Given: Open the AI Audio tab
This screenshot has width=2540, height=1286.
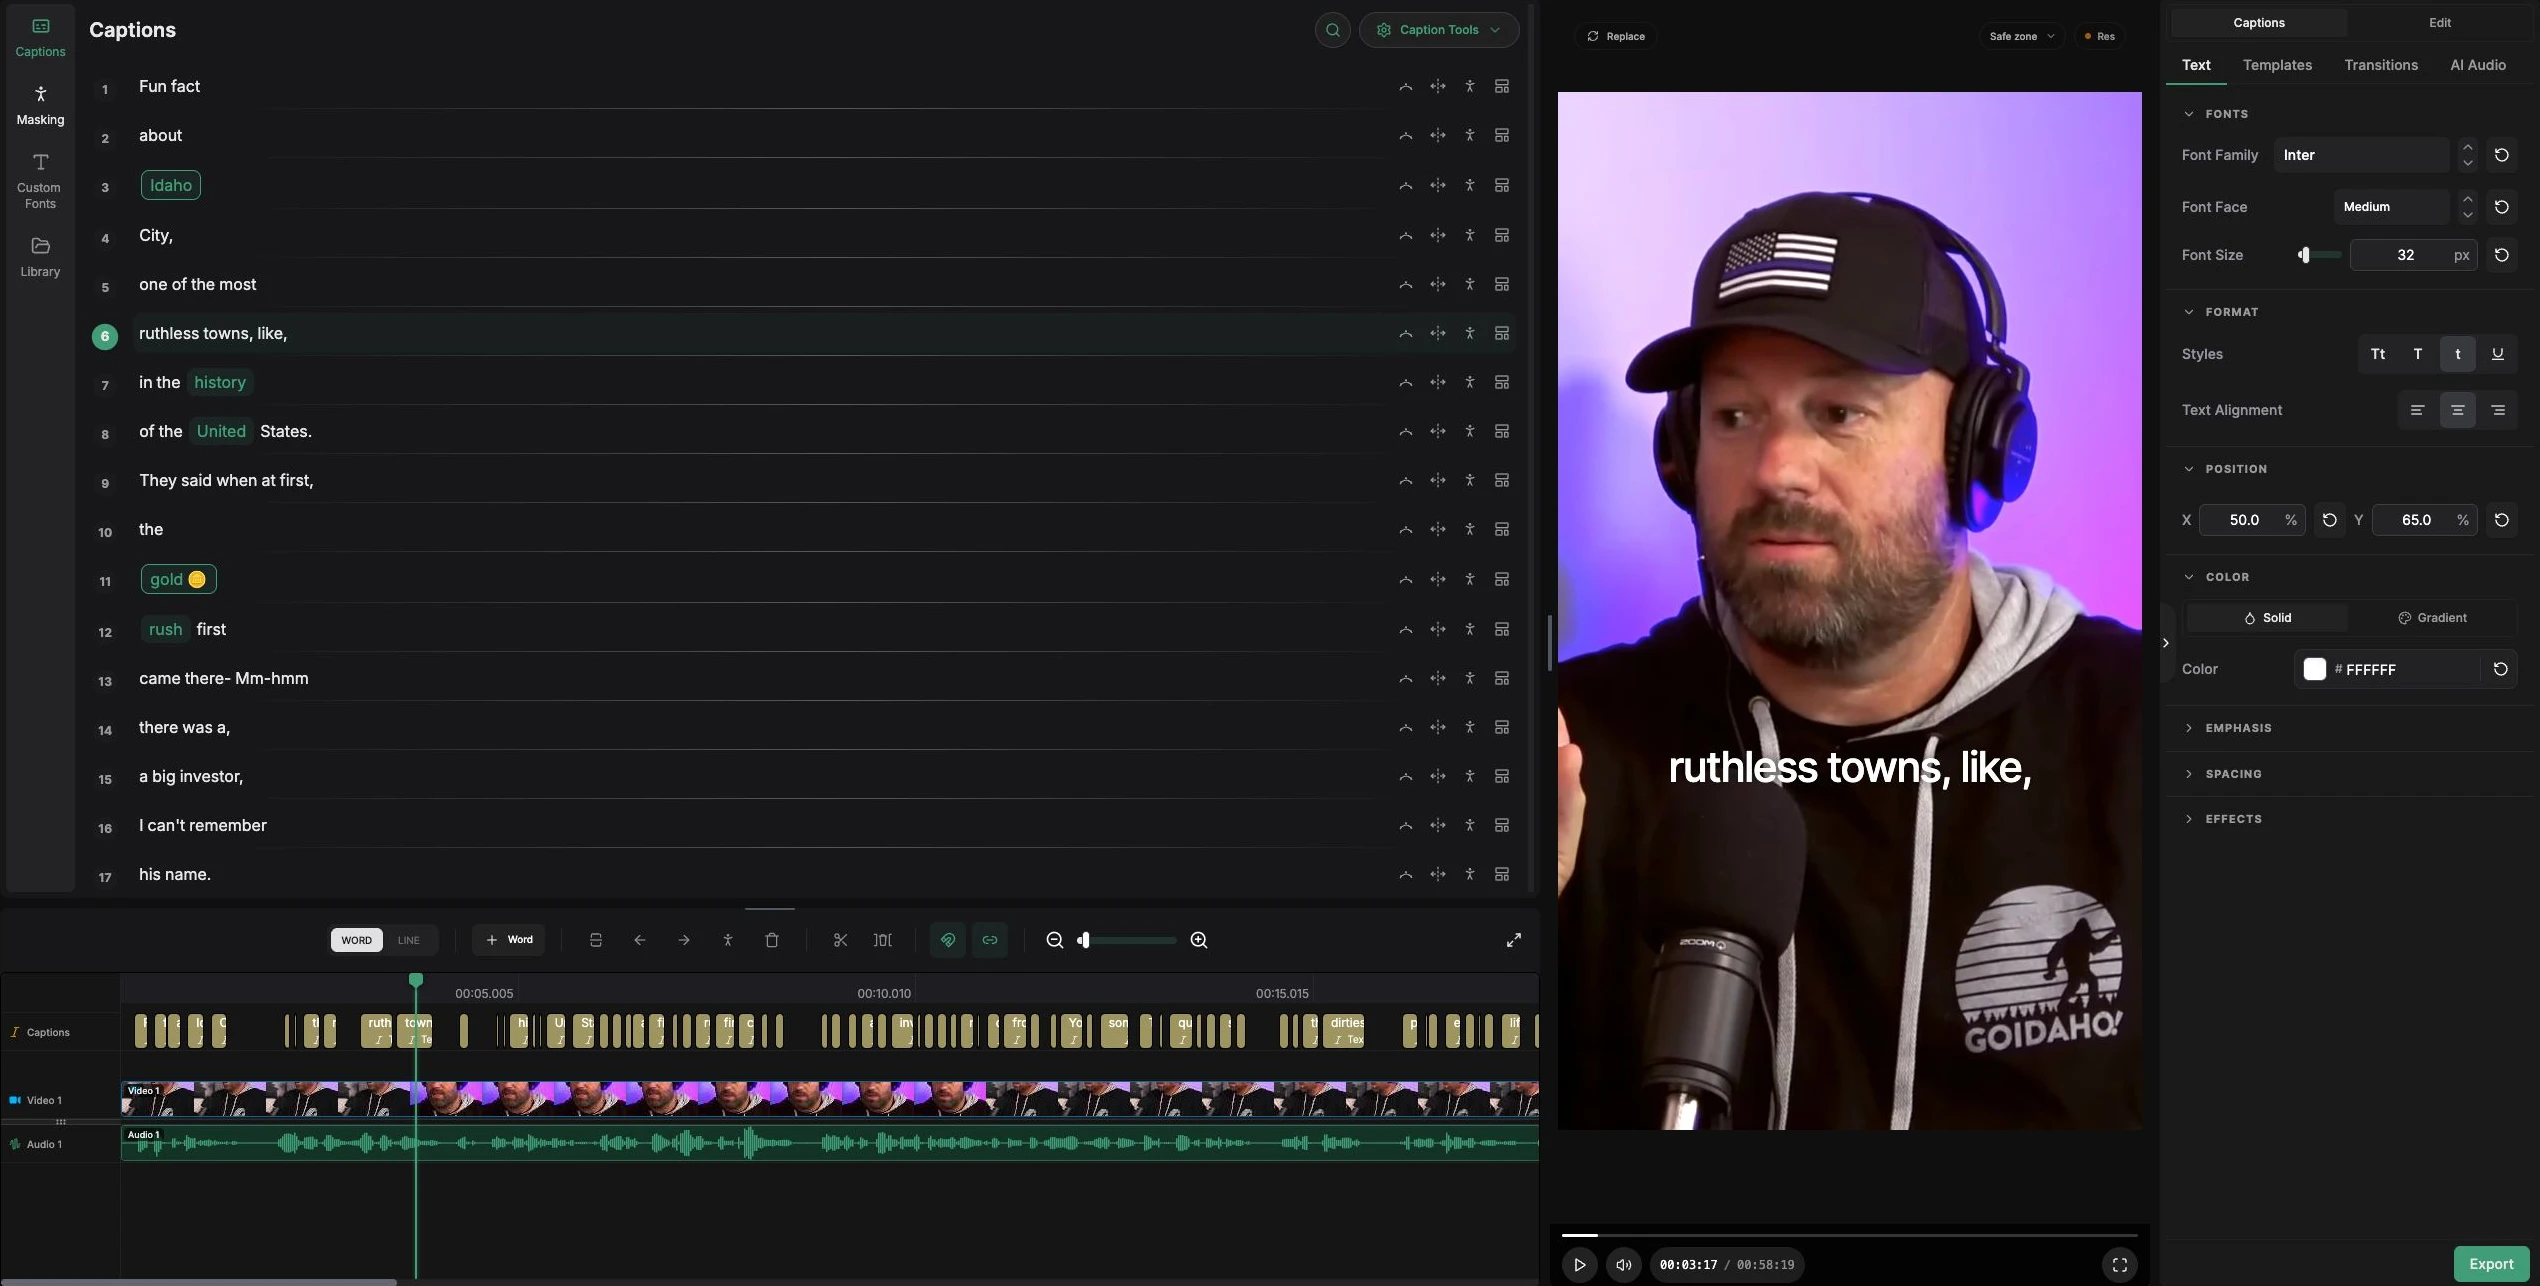Looking at the screenshot, I should [2477, 65].
